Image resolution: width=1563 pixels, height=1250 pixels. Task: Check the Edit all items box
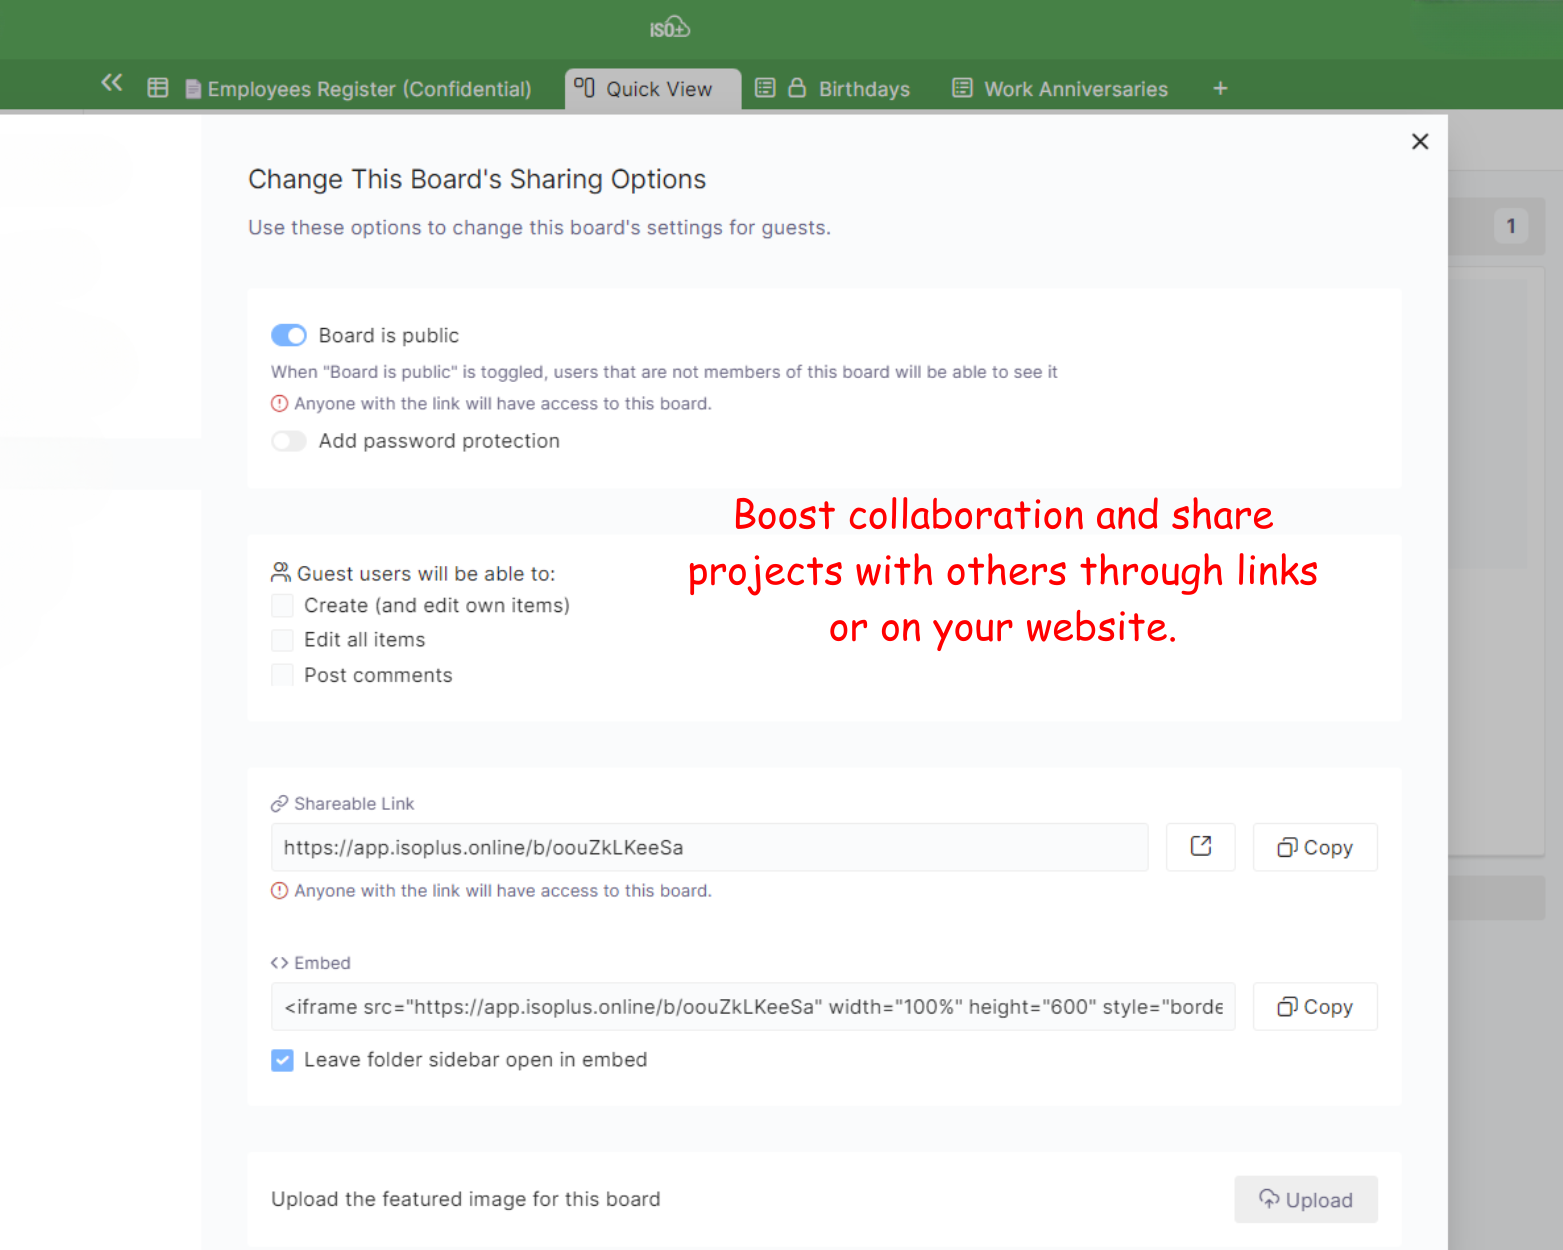click(283, 640)
